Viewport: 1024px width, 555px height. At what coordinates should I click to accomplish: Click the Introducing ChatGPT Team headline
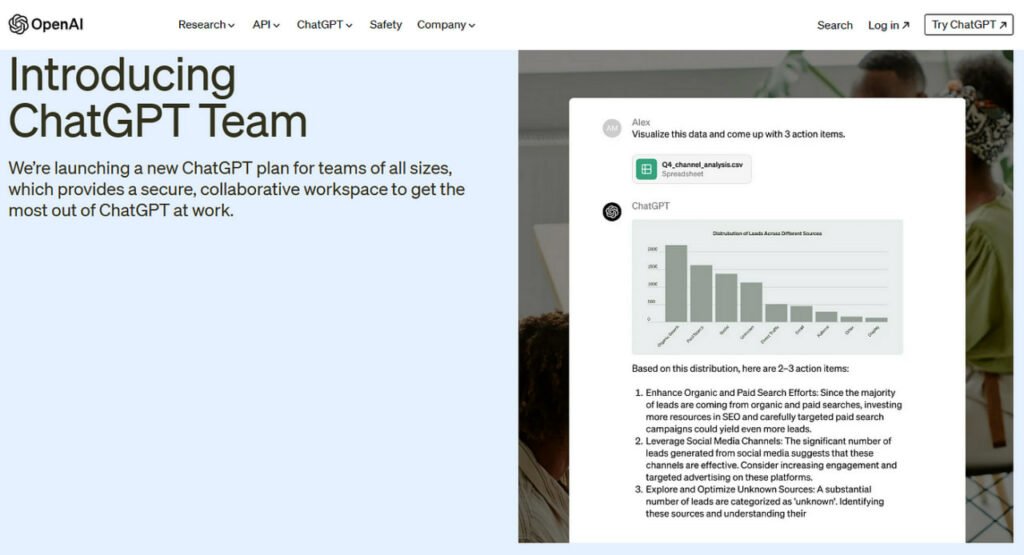157,98
